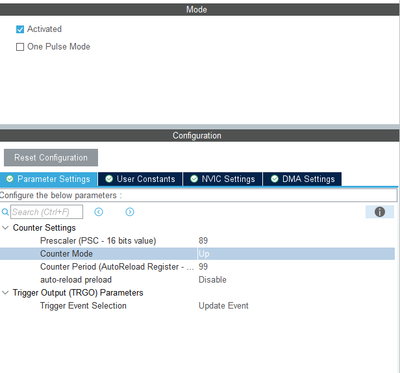Select the Prescaler (PSC) parameter row

pyautogui.click(x=197, y=241)
